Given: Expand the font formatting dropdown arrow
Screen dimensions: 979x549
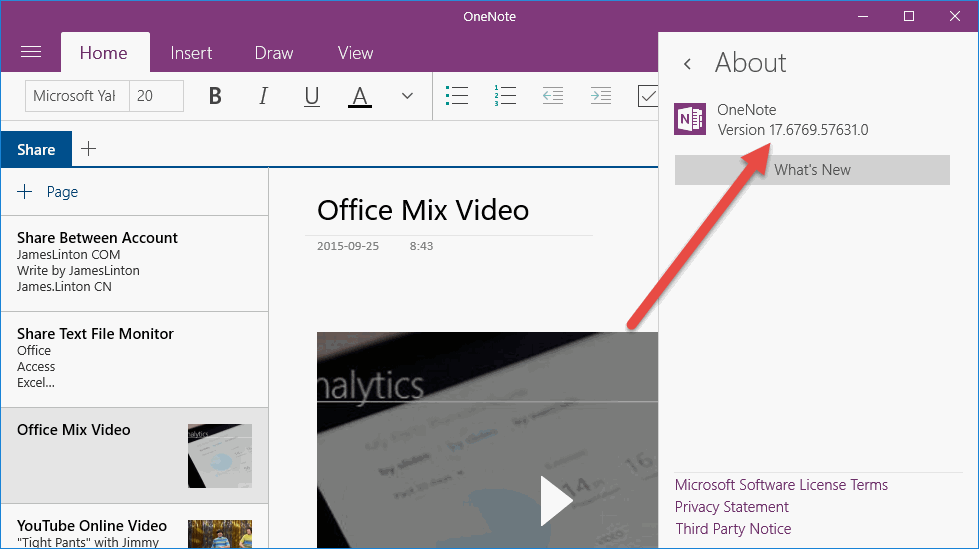Looking at the screenshot, I should 407,96.
